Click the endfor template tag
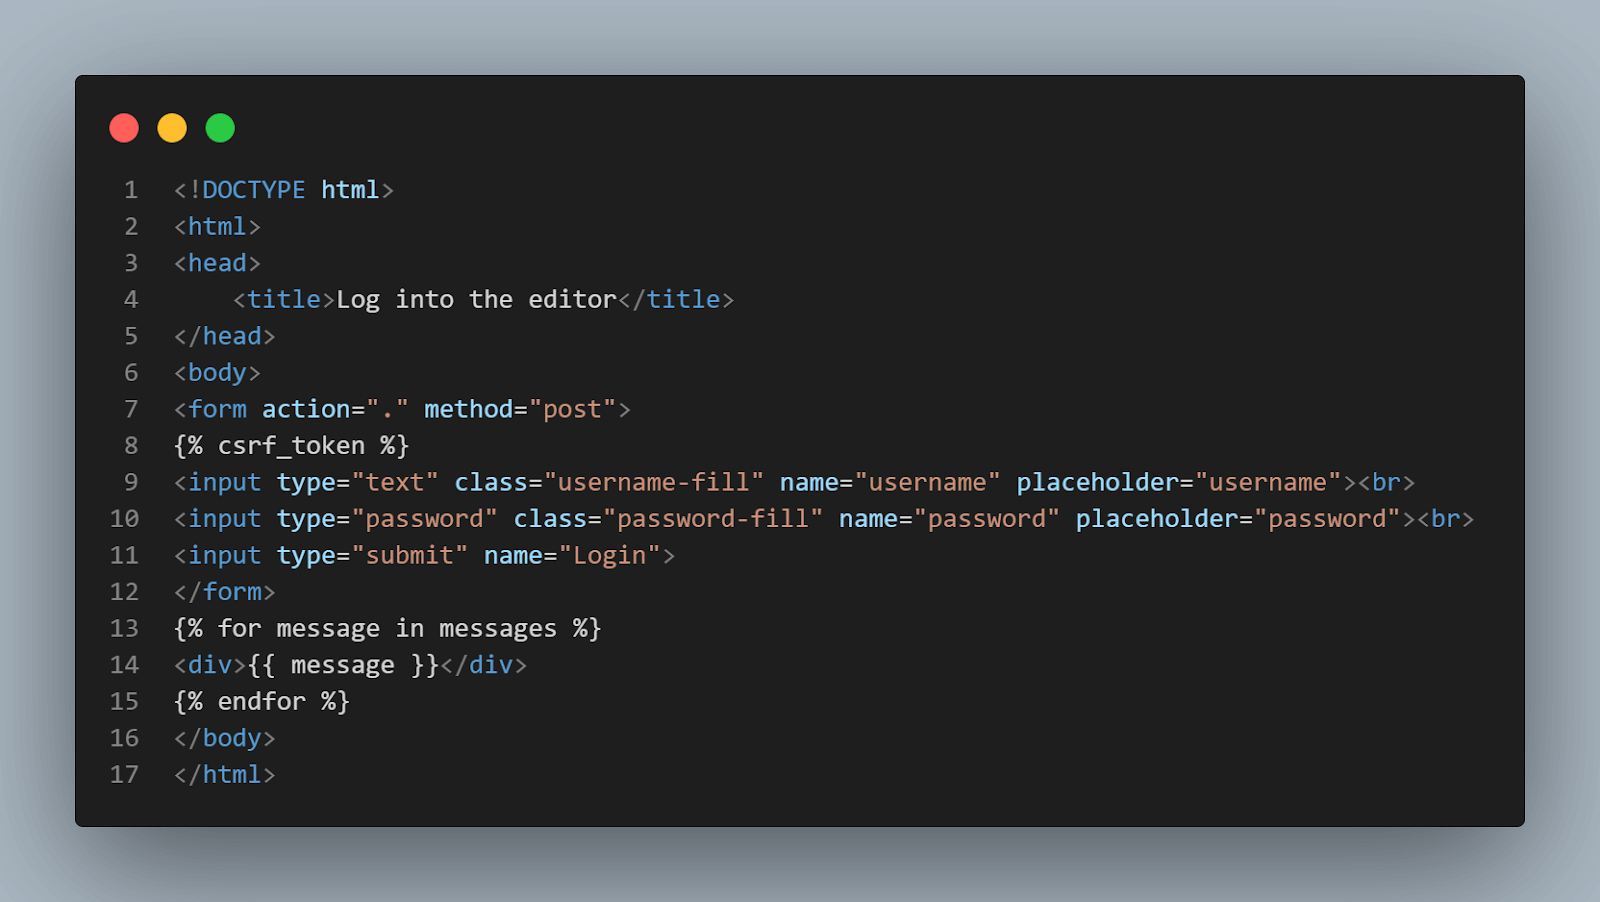The width and height of the screenshot is (1600, 902). [x=262, y=701]
